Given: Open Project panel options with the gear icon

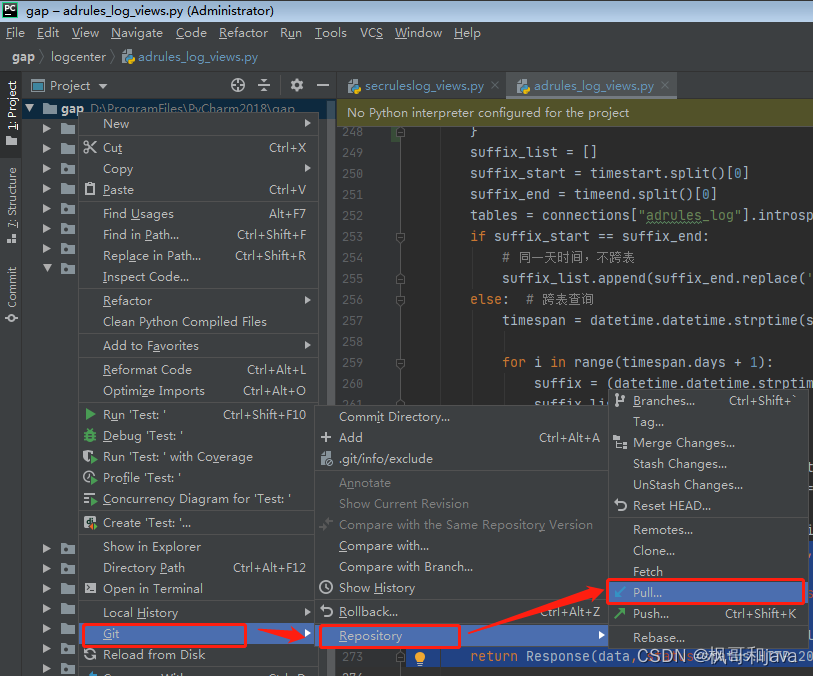Looking at the screenshot, I should click(295, 87).
